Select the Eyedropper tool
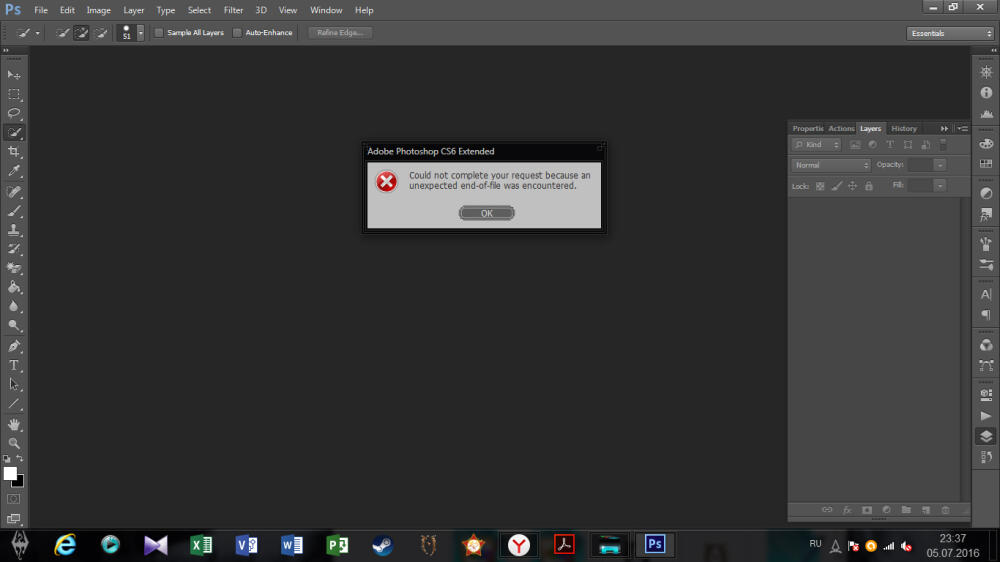 click(x=13, y=171)
